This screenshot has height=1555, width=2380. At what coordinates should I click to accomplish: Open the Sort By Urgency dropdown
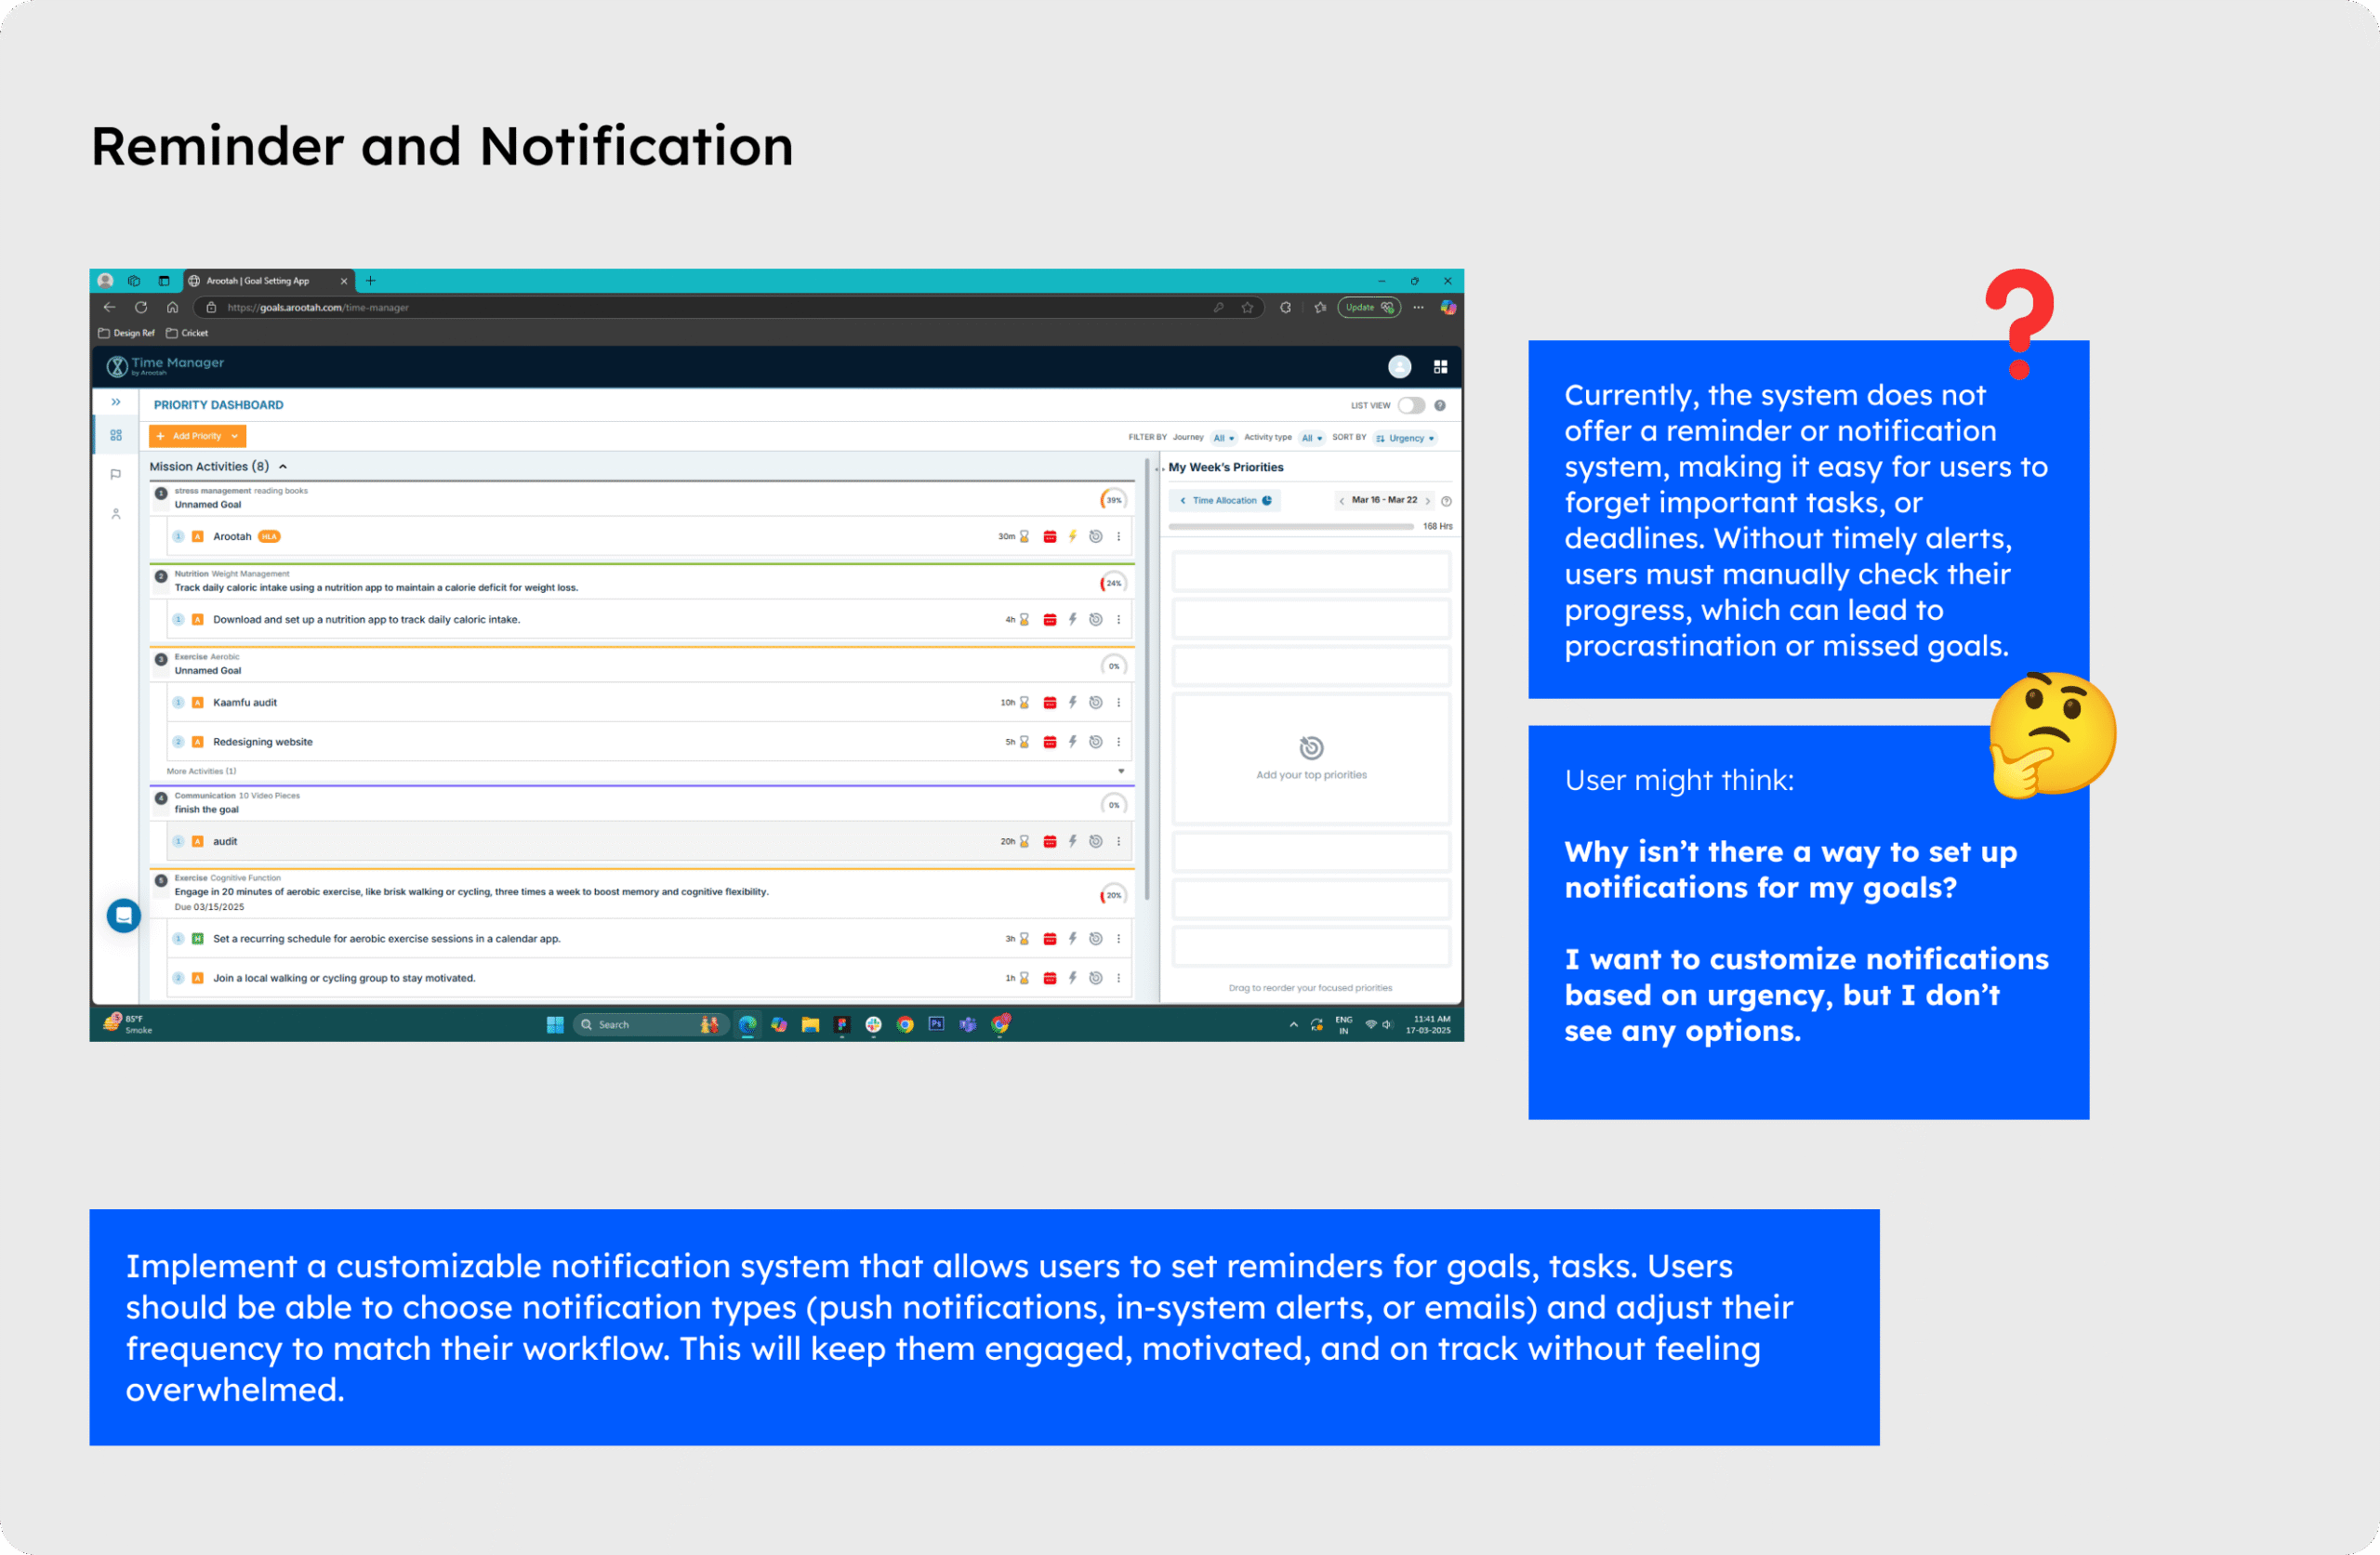pos(1406,438)
